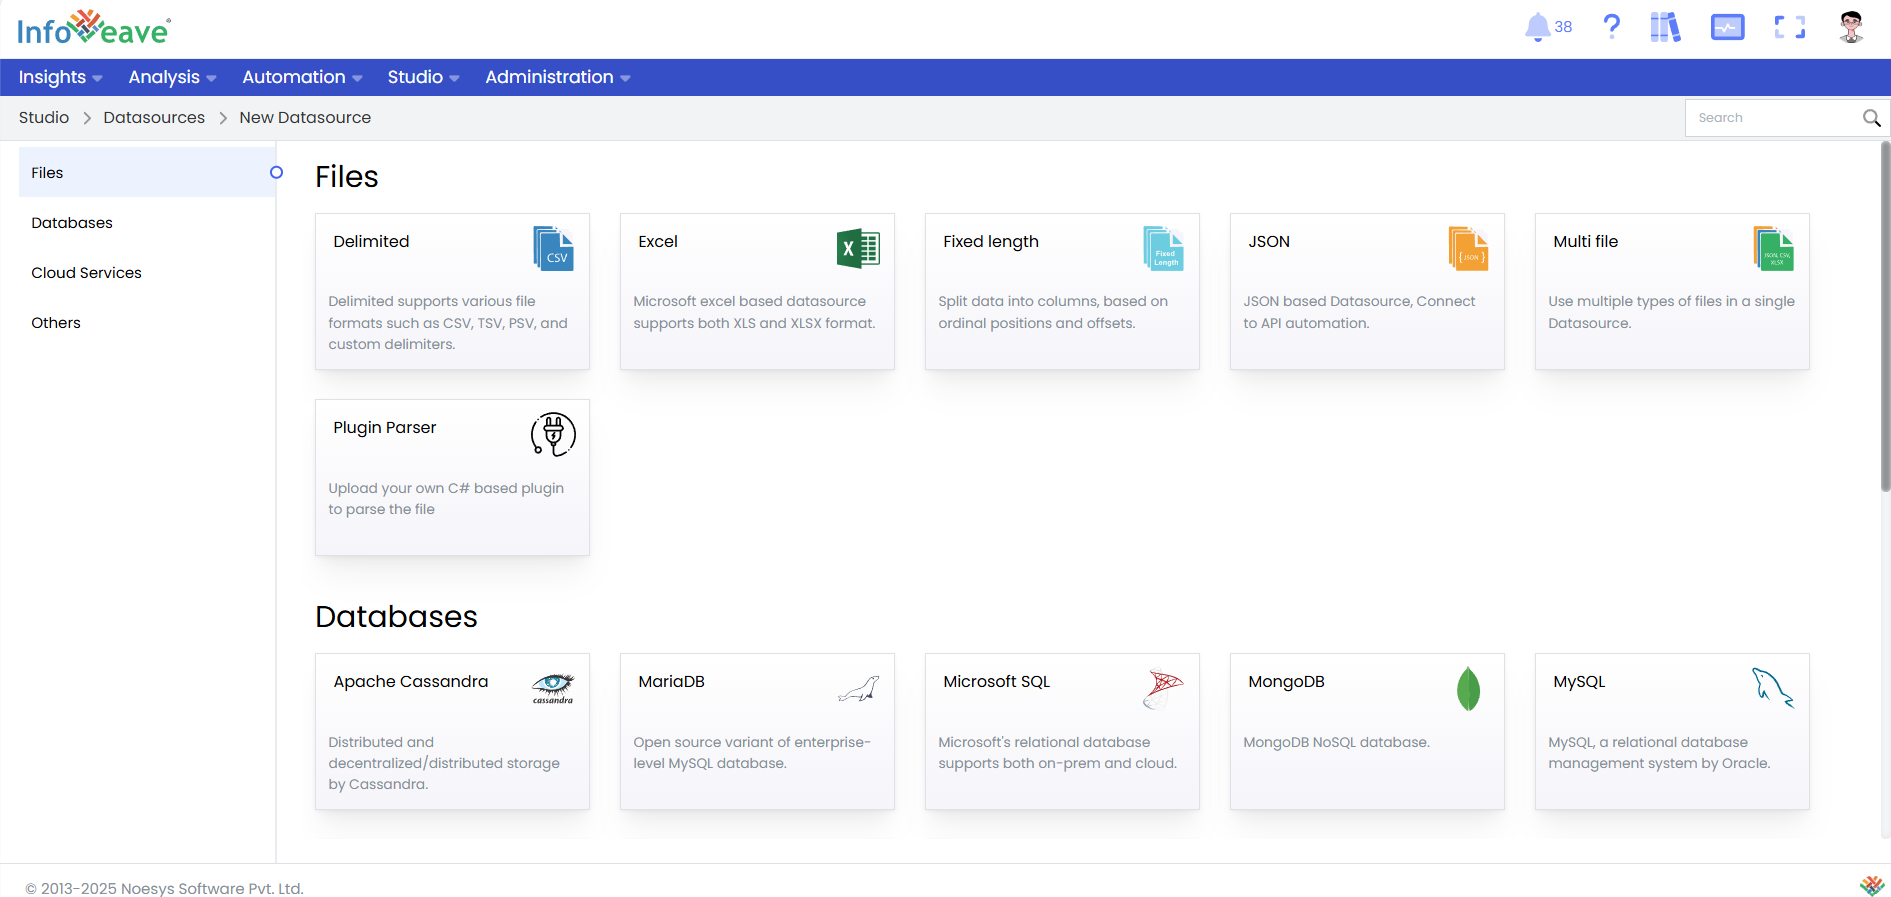The height and width of the screenshot is (897, 1891).
Task: Click the Databases section heading
Action: point(396,616)
